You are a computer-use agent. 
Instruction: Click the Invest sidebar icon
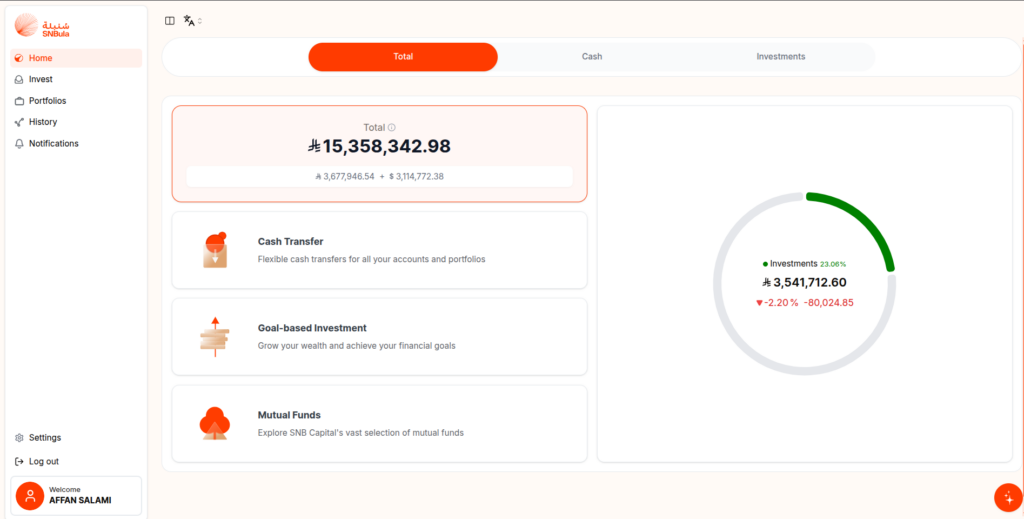(19, 80)
